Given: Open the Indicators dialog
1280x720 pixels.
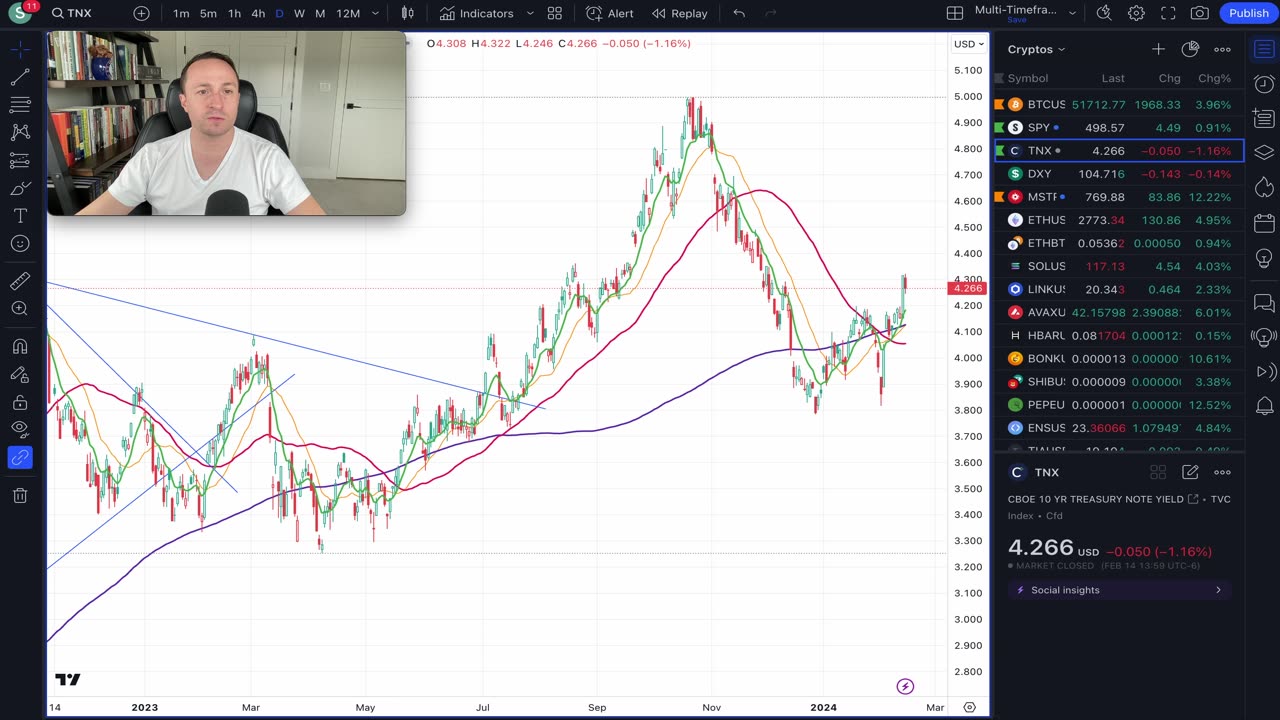Looking at the screenshot, I should pos(476,13).
